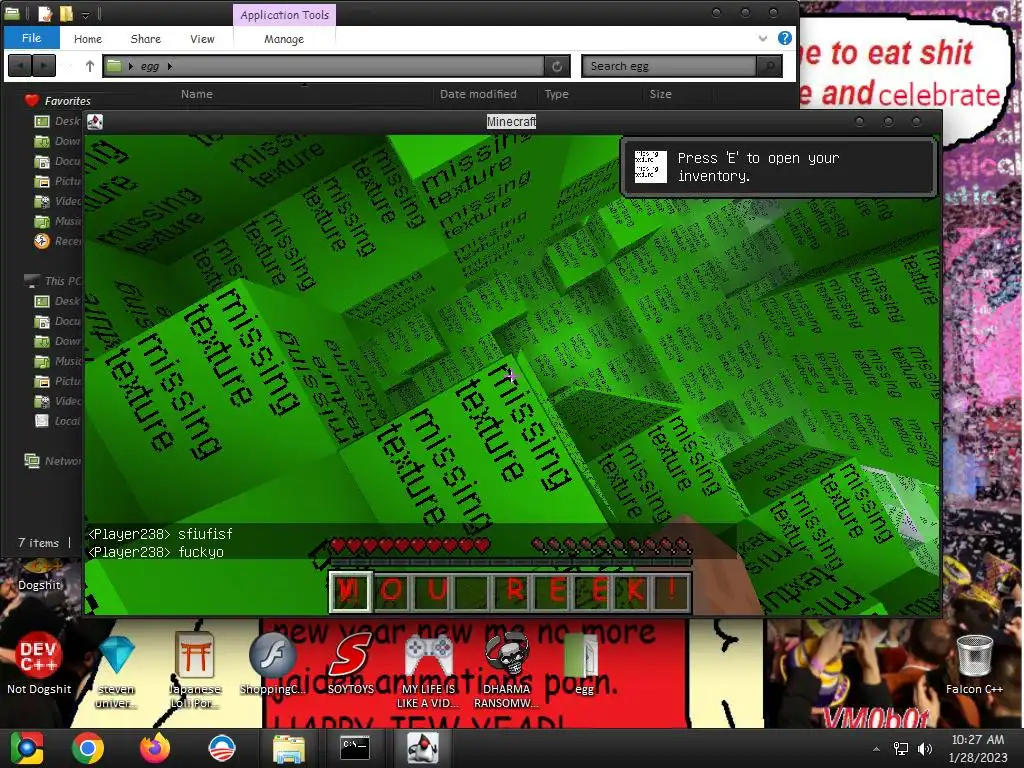
Task: Open the volume speaker tray icon
Action: coord(924,749)
